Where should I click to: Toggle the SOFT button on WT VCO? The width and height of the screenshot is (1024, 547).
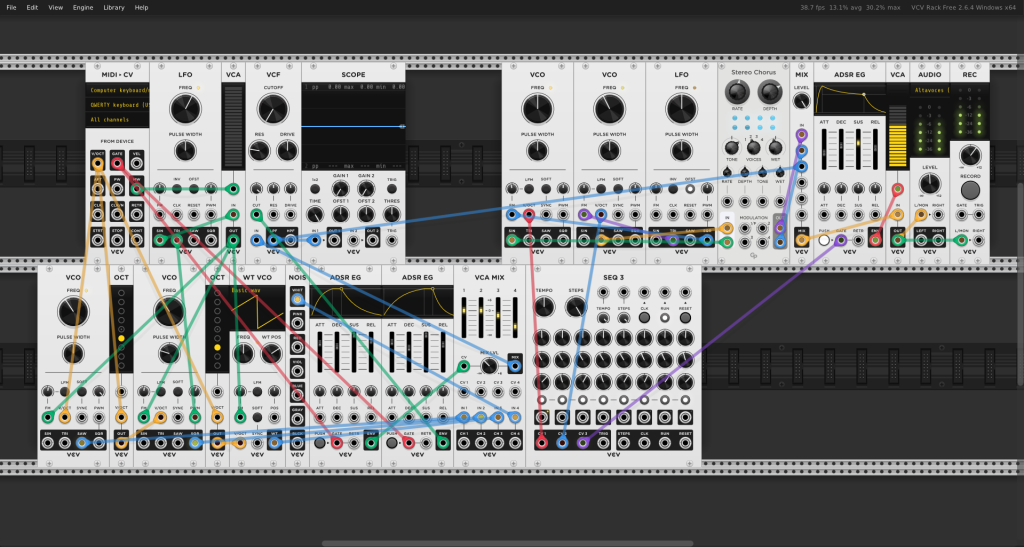click(x=257, y=417)
